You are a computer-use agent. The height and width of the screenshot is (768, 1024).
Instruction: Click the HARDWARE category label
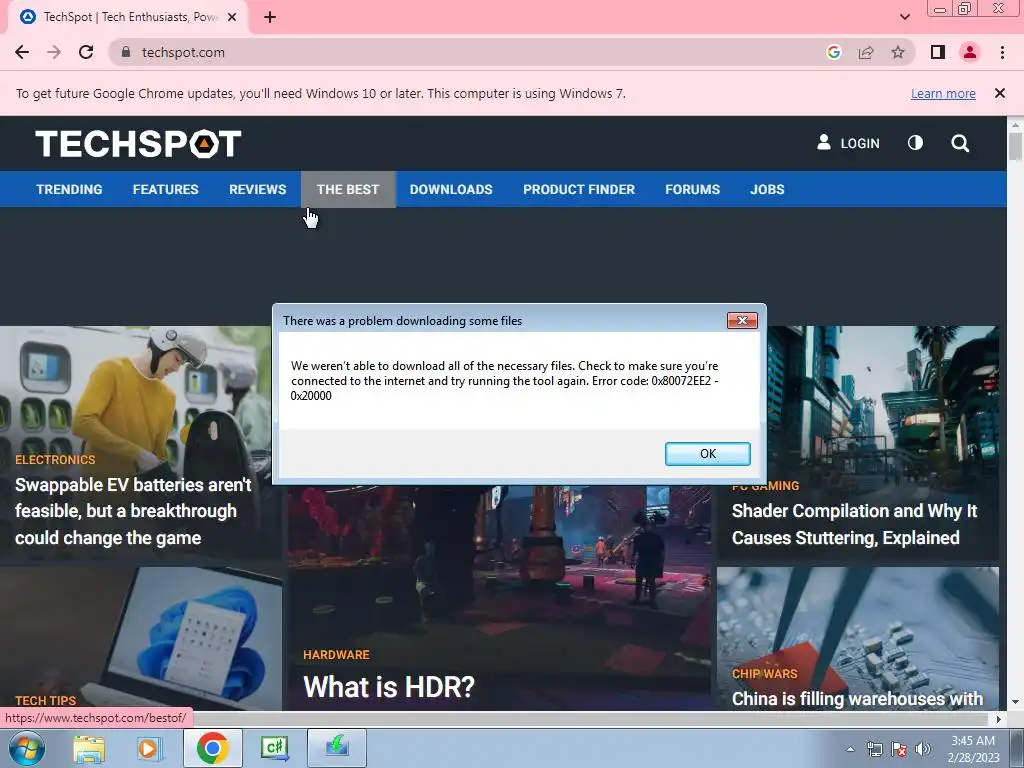(x=336, y=654)
